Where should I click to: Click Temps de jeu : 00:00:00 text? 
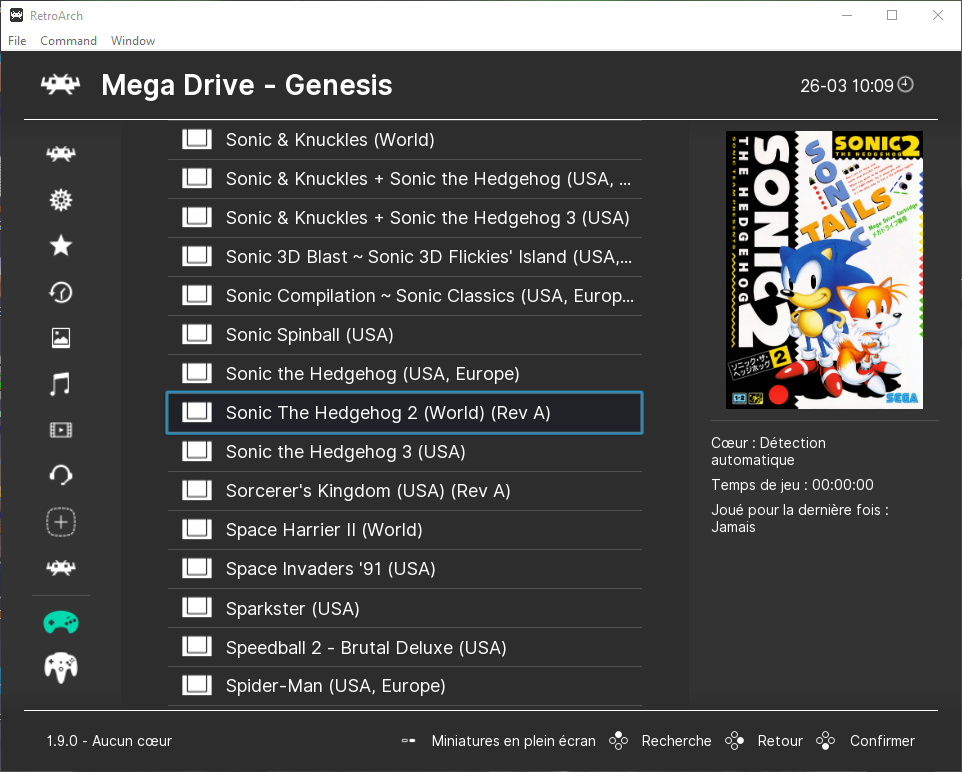pos(792,485)
